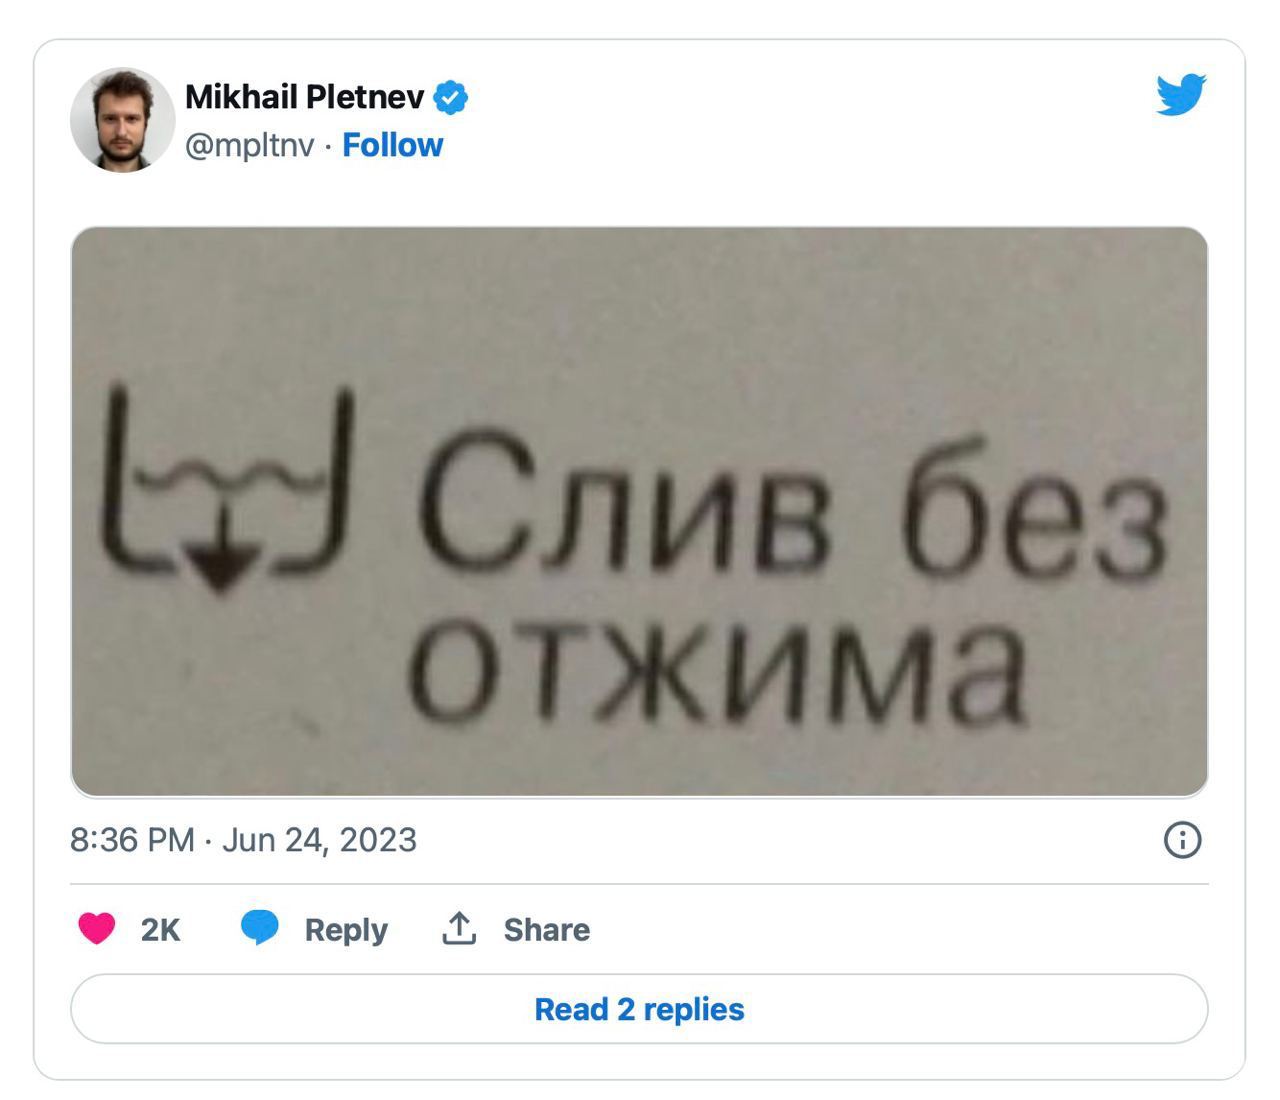The image size is (1280, 1100).
Task: Click the Mikhail Pletnev display name
Action: coord(305,97)
